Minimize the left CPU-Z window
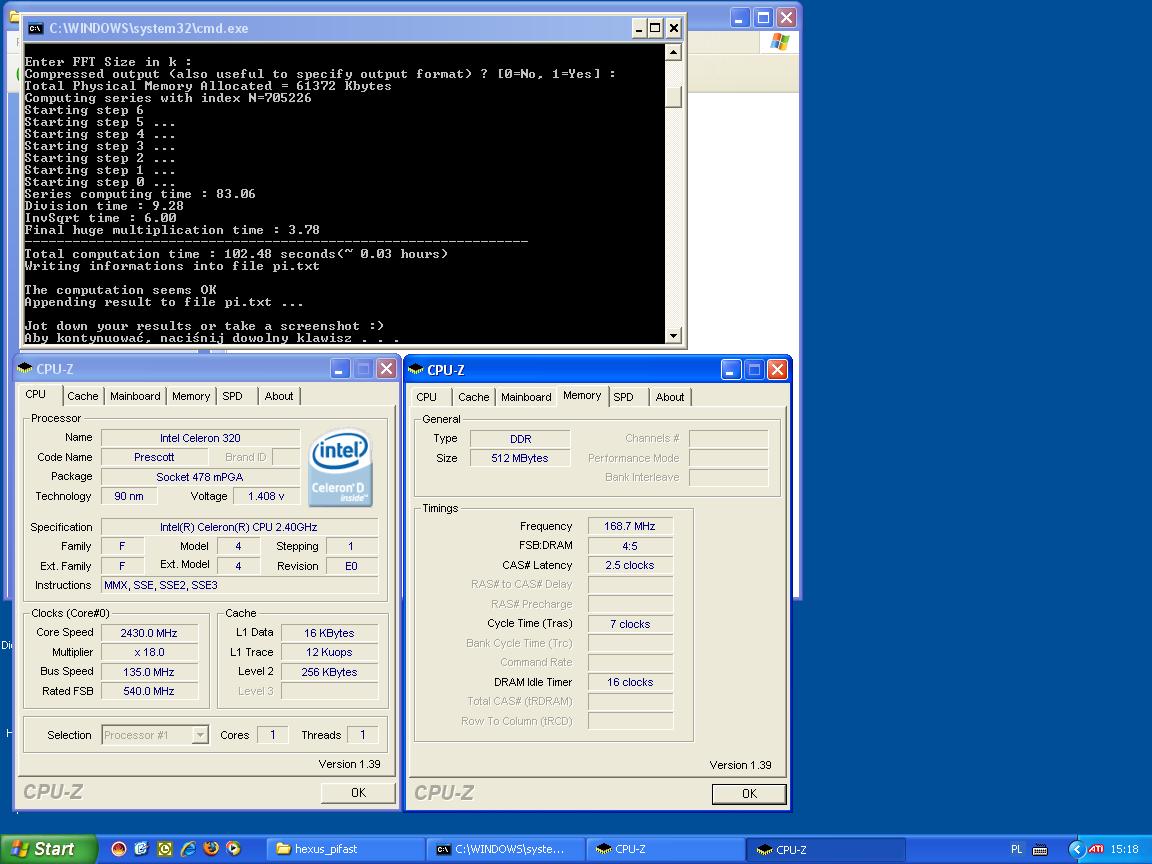Screen dimensions: 1152x864 pyautogui.click(x=339, y=369)
